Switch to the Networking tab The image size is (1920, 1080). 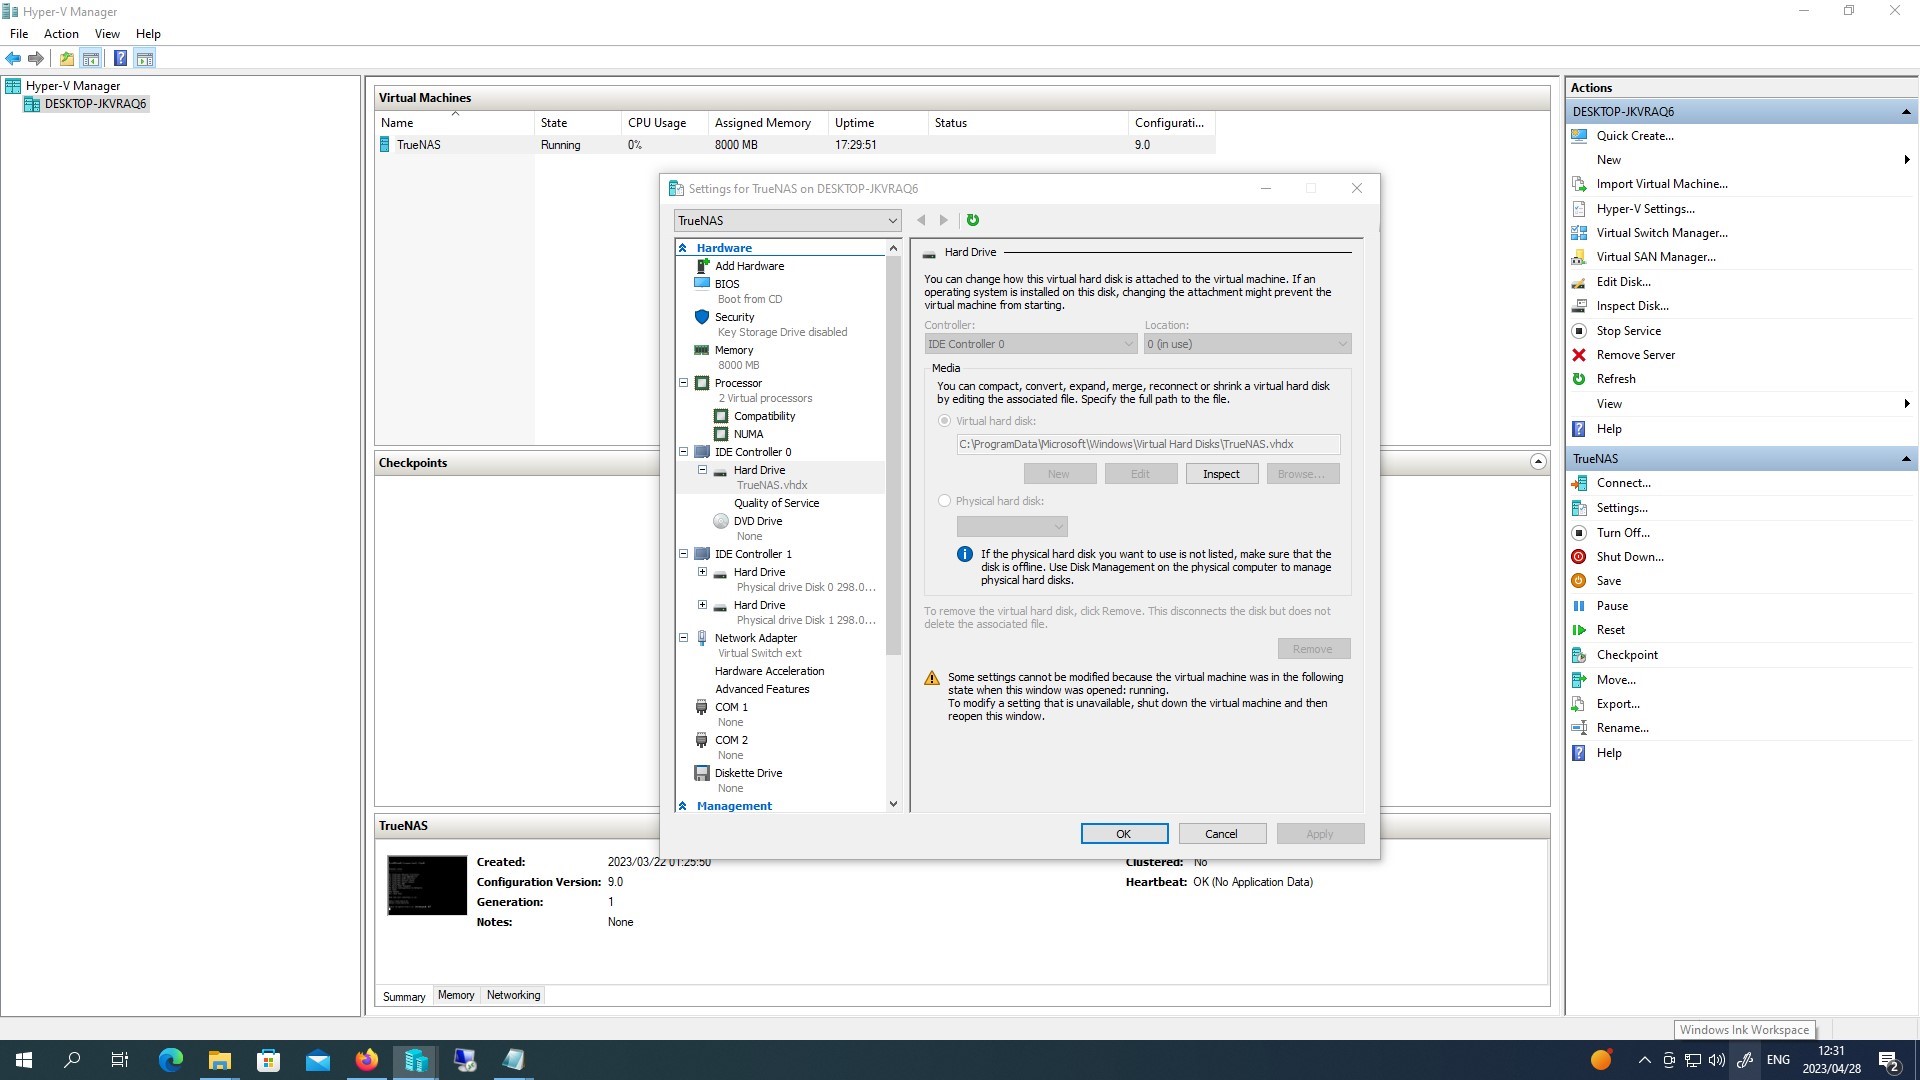513,995
